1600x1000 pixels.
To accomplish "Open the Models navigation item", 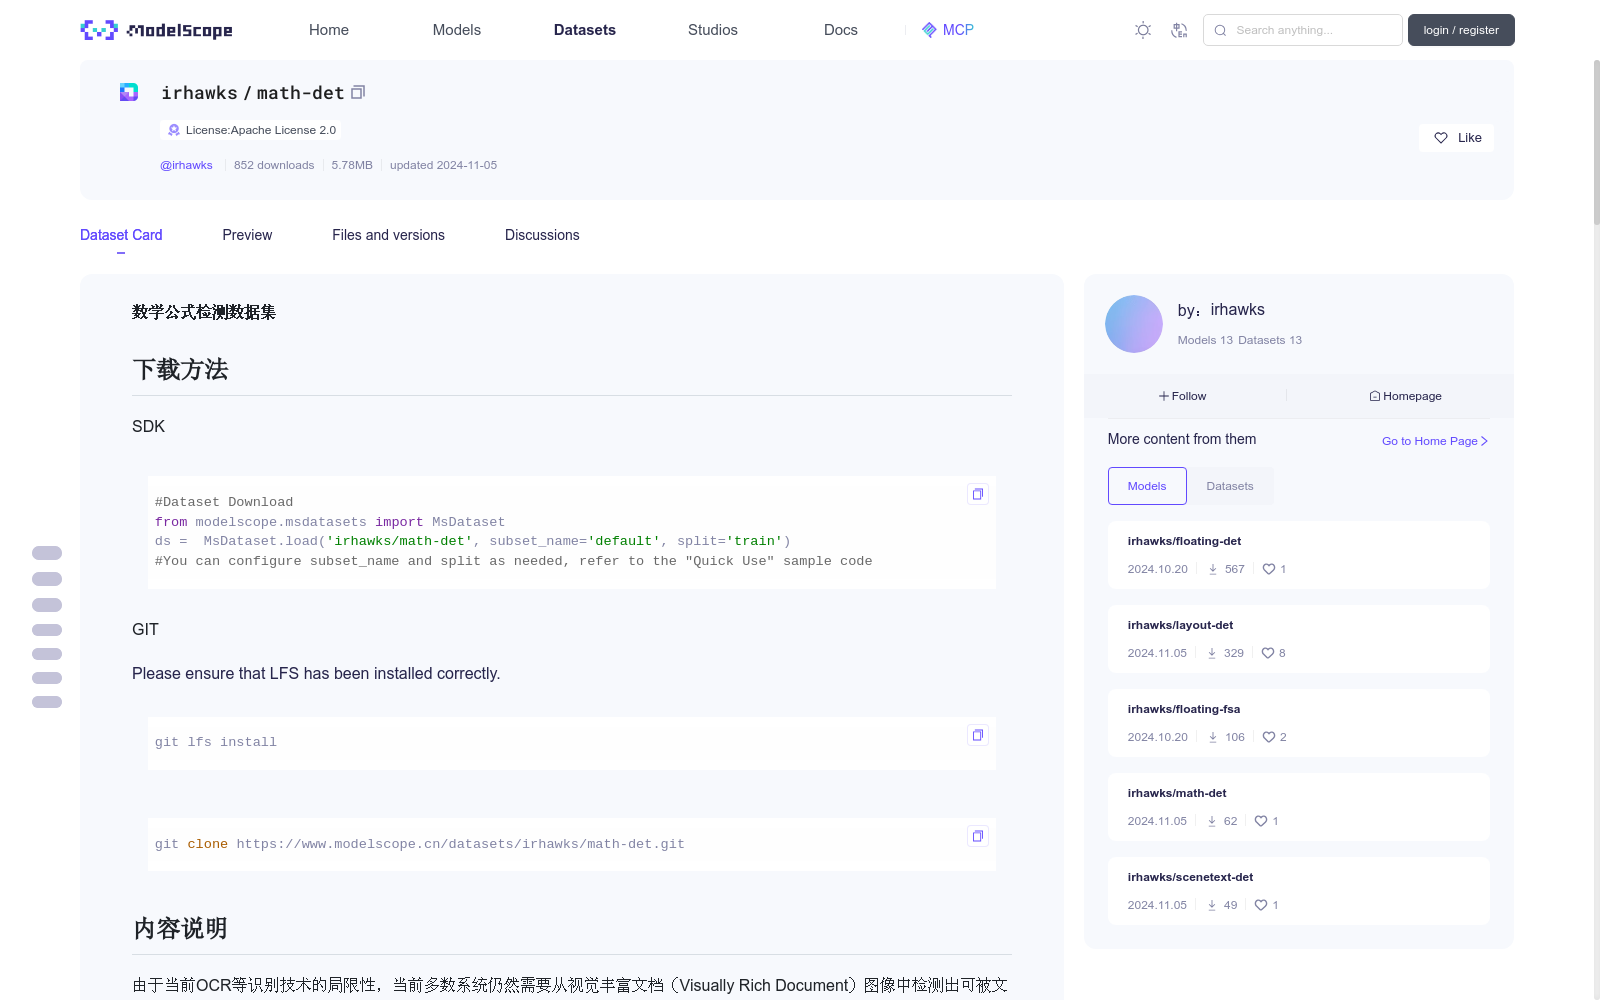I will (x=457, y=30).
